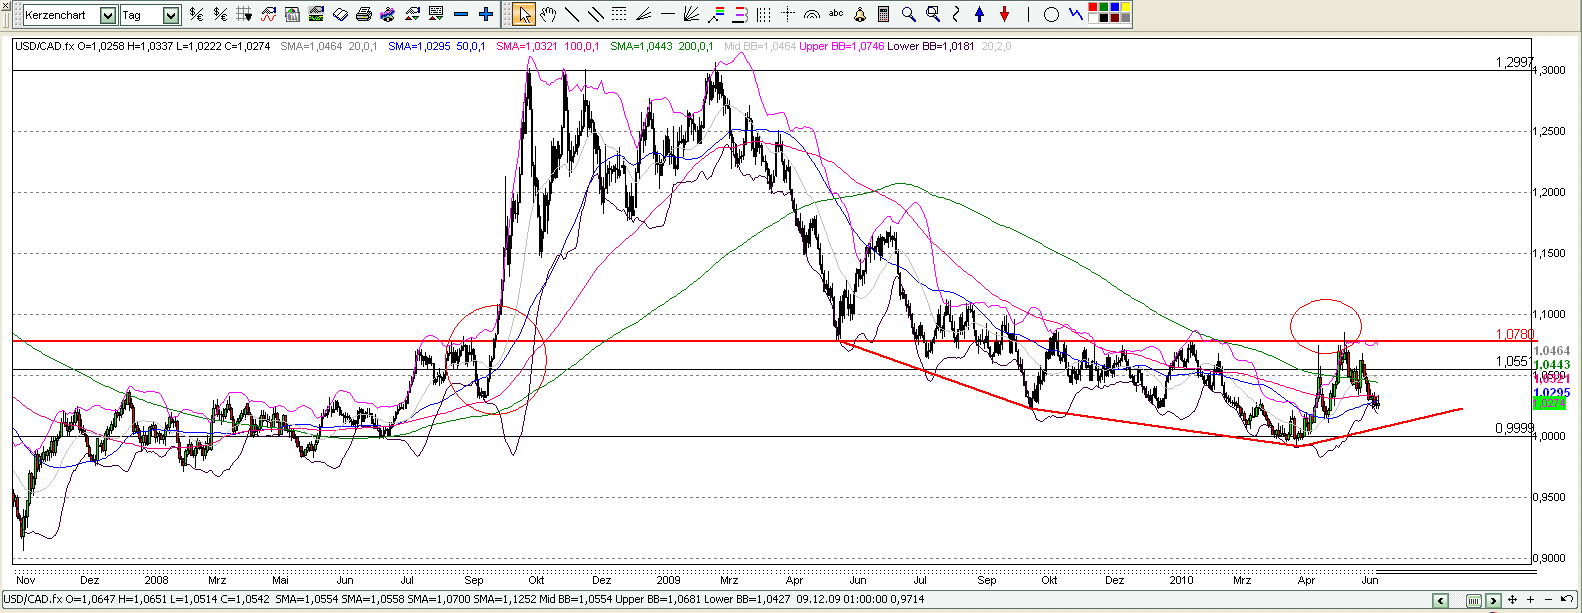Select the trend line drawing tool

571,14
